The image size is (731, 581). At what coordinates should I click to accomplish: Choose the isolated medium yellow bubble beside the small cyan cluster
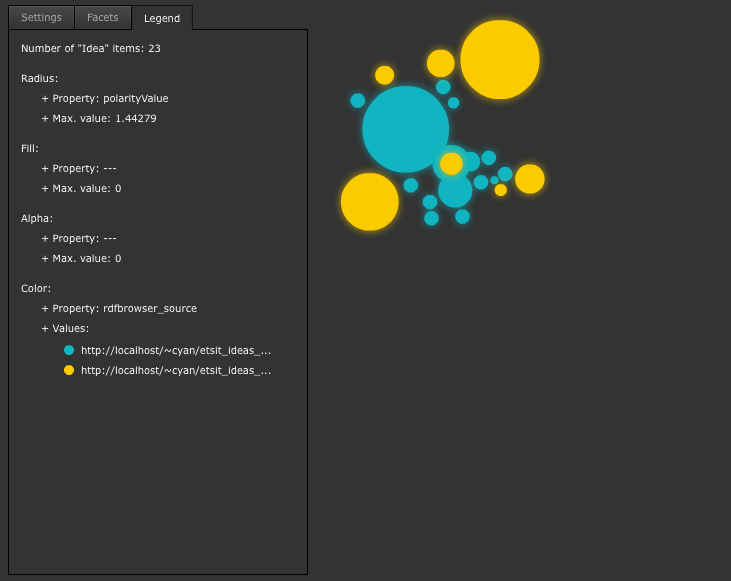(x=529, y=179)
